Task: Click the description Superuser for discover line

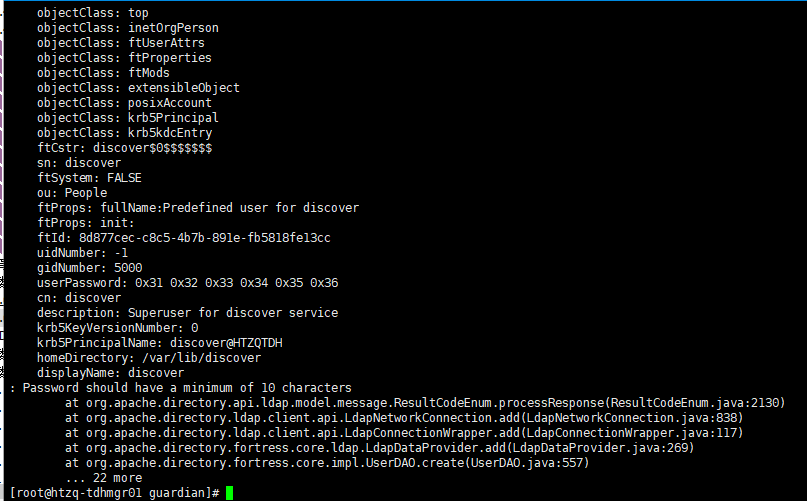Action: pos(187,313)
